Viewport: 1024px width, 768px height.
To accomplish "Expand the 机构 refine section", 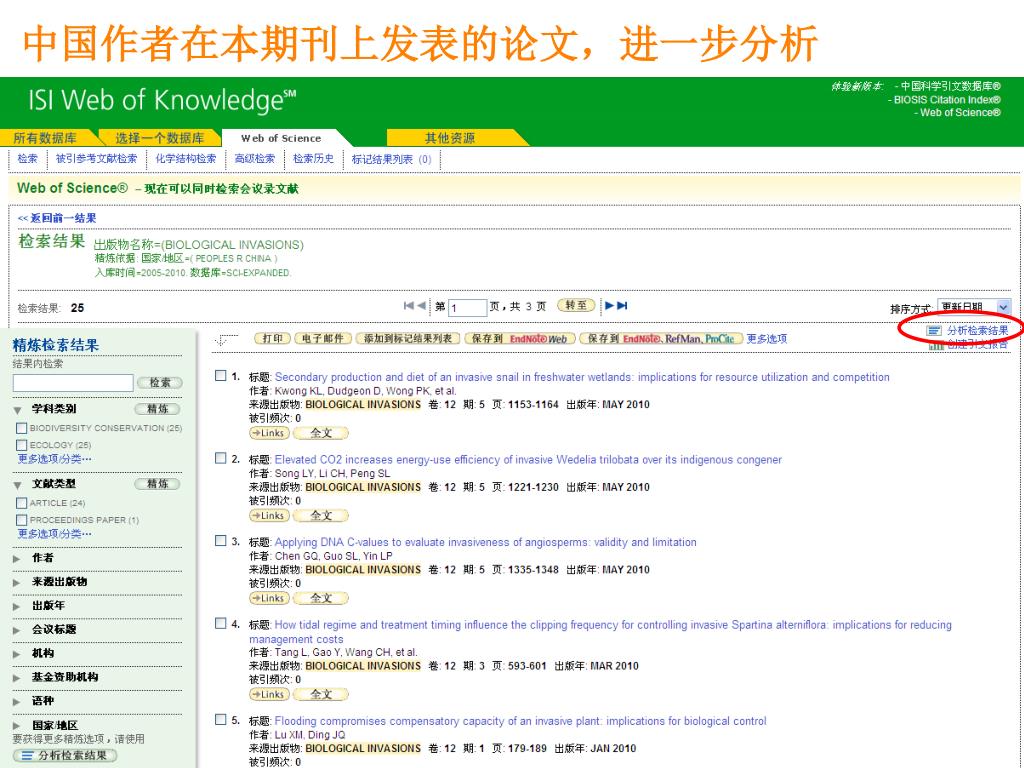I will coord(18,654).
